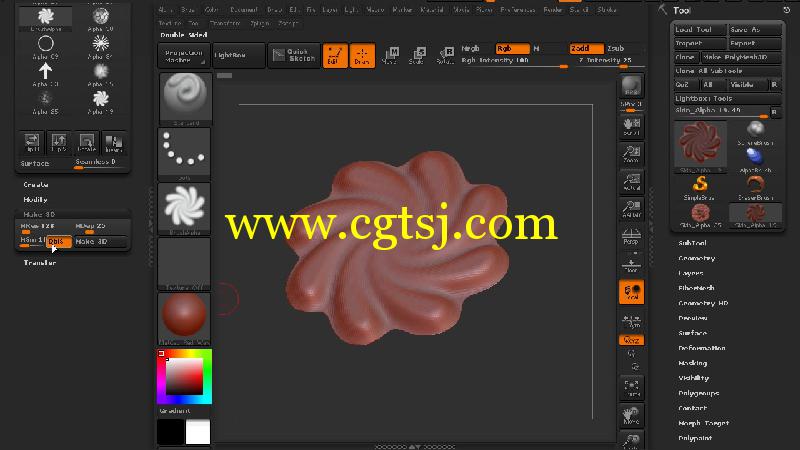Click the Scroll canvas icon
800x450 pixels.
point(631,127)
